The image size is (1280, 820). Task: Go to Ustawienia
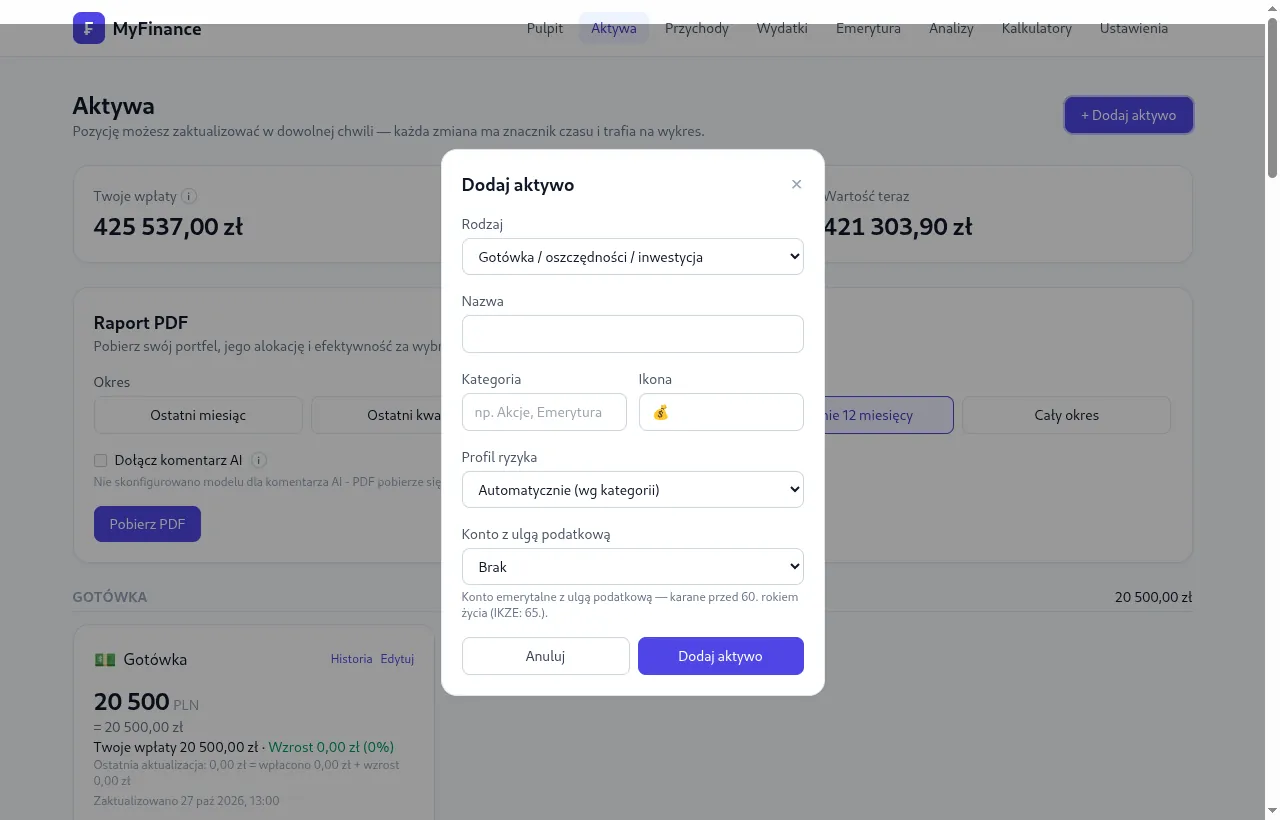coord(1134,28)
